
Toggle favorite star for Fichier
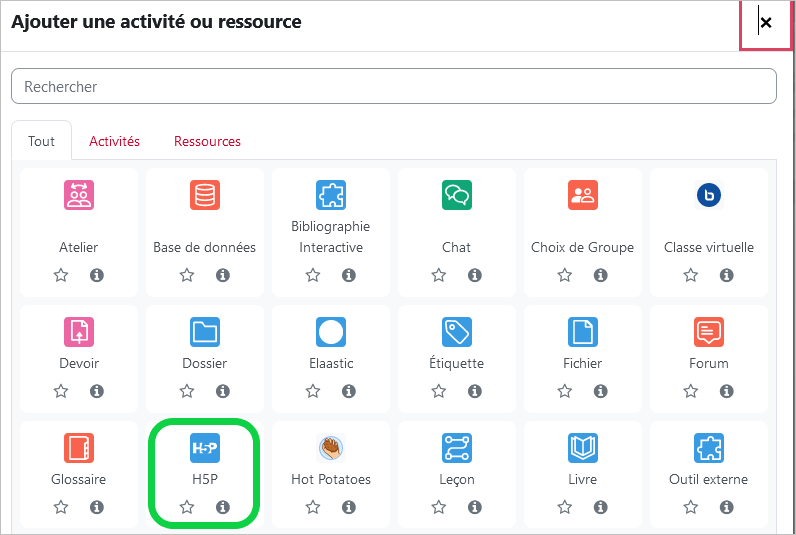coord(565,391)
